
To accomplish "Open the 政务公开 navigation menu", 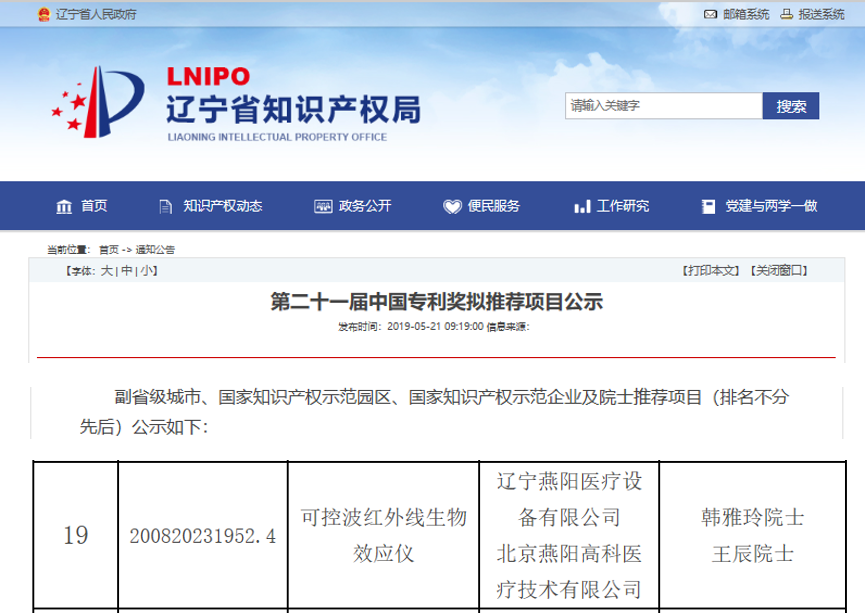I will coord(365,206).
